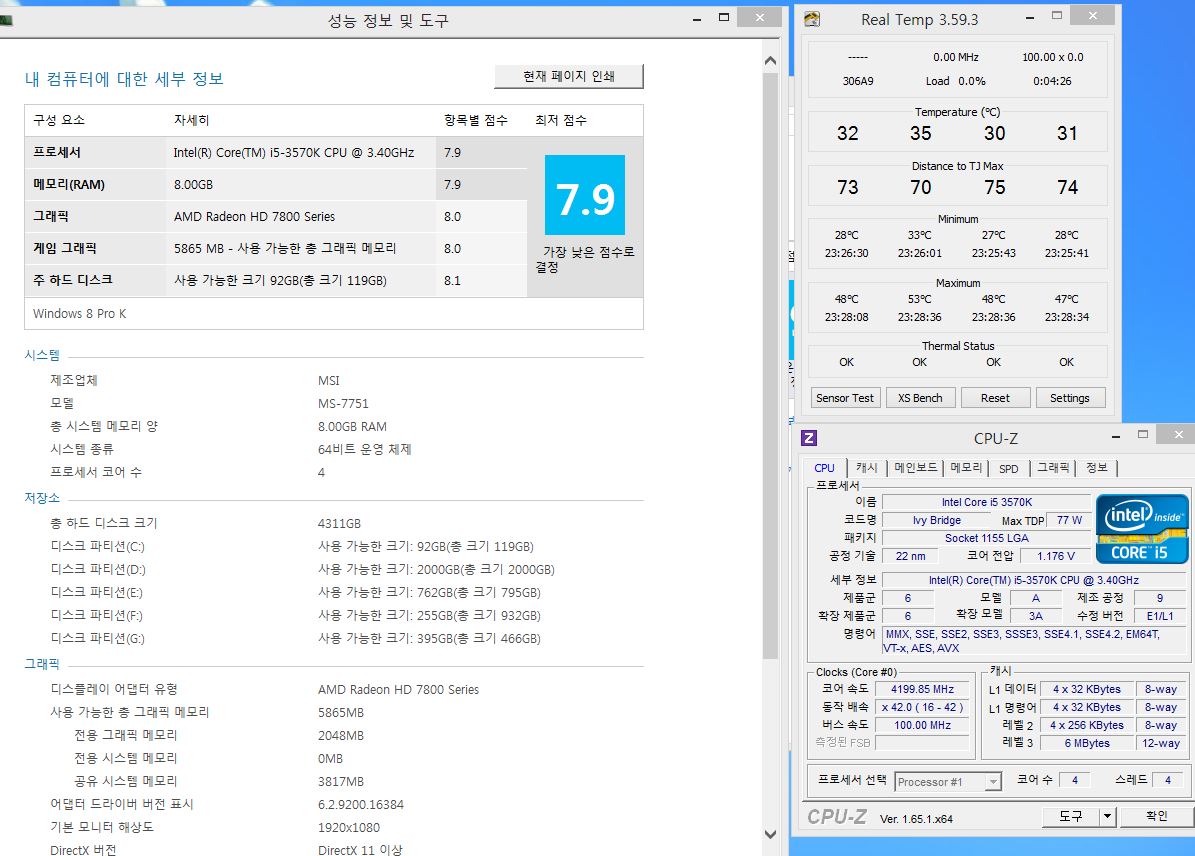The height and width of the screenshot is (856, 1195).
Task: Open Real Temp Settings
Action: coord(1069,398)
